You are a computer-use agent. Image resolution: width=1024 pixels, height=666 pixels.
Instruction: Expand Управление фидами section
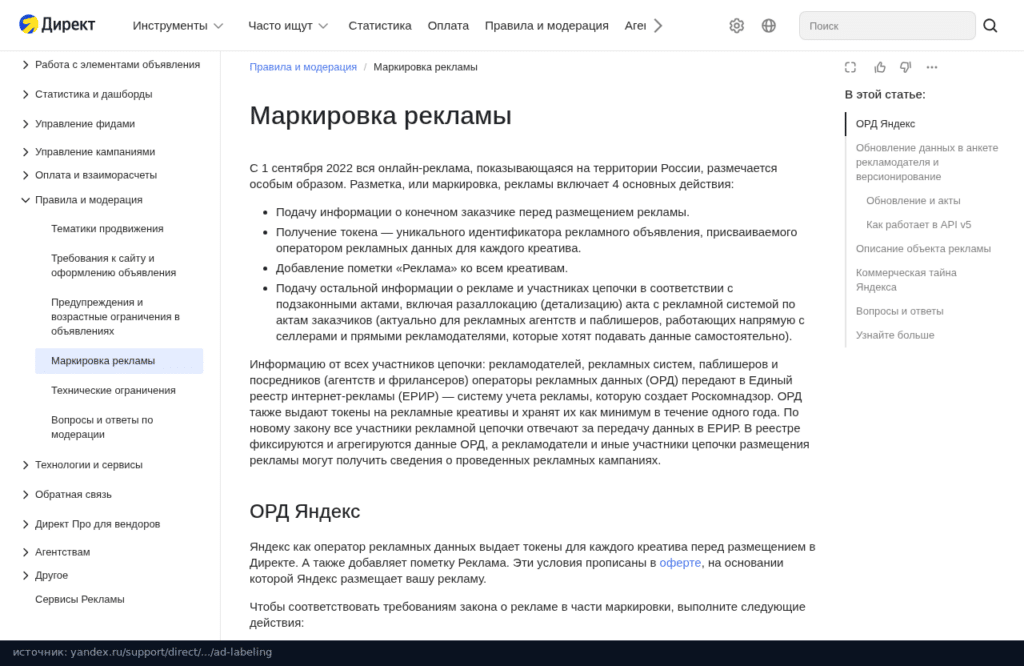tap(78, 123)
